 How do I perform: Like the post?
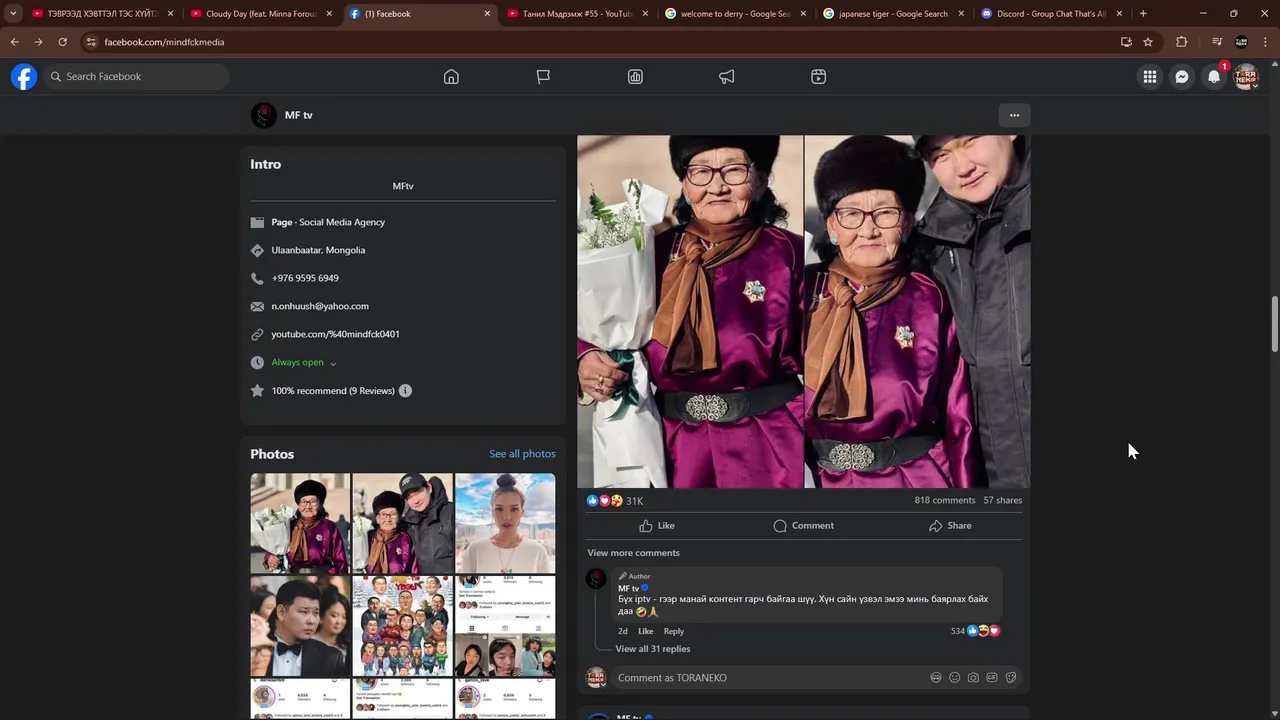tap(657, 526)
